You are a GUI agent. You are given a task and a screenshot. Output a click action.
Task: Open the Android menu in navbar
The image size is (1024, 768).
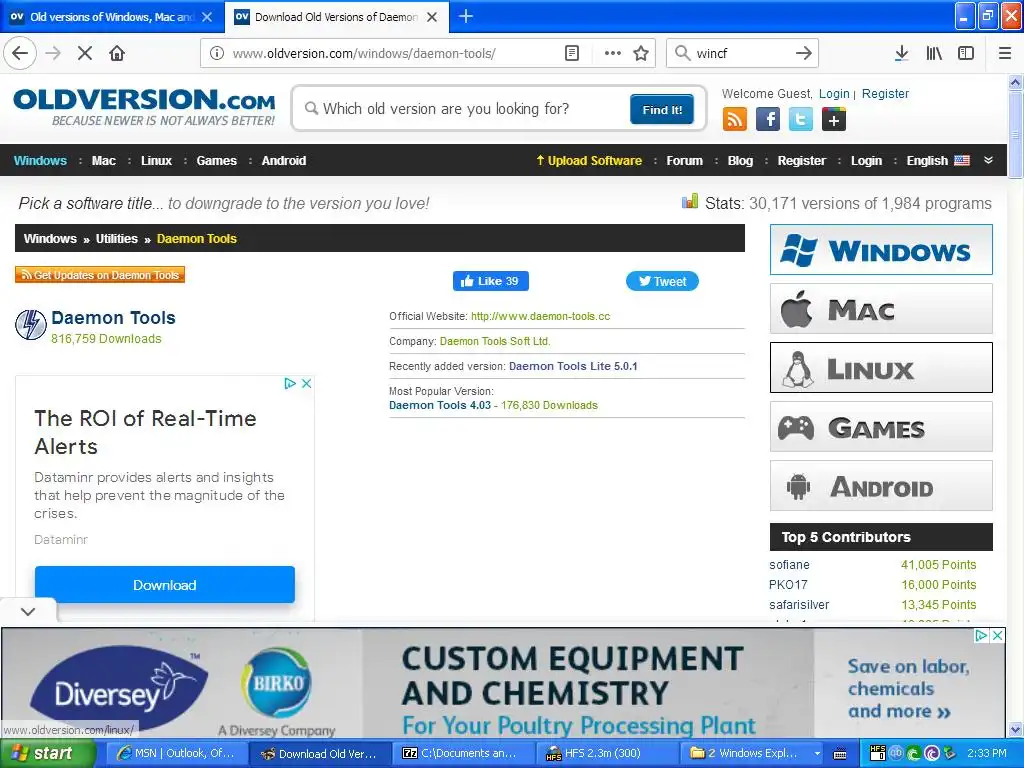(283, 161)
